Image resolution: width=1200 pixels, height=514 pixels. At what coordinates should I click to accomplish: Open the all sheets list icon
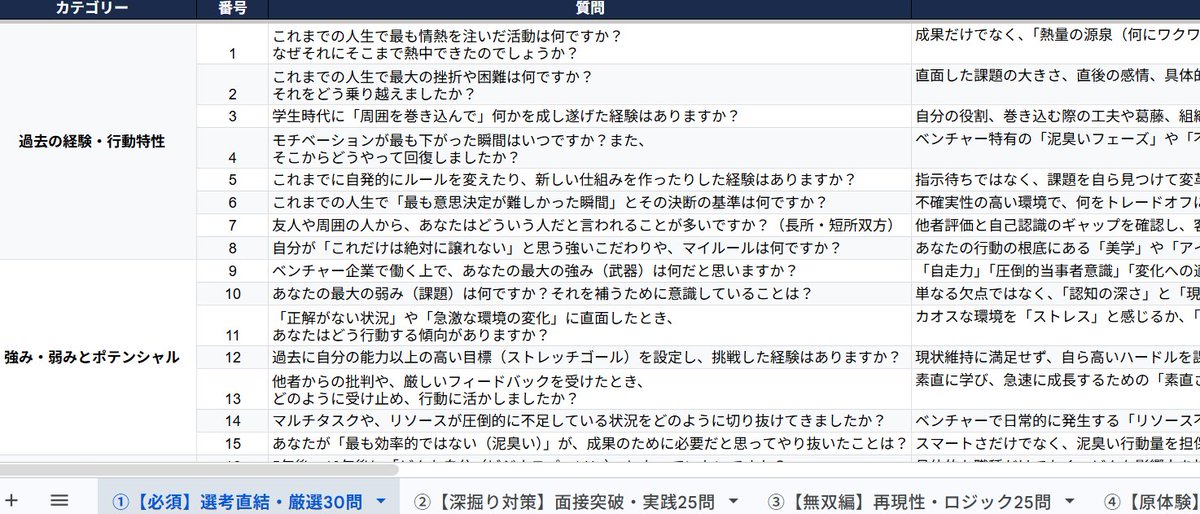tap(59, 500)
